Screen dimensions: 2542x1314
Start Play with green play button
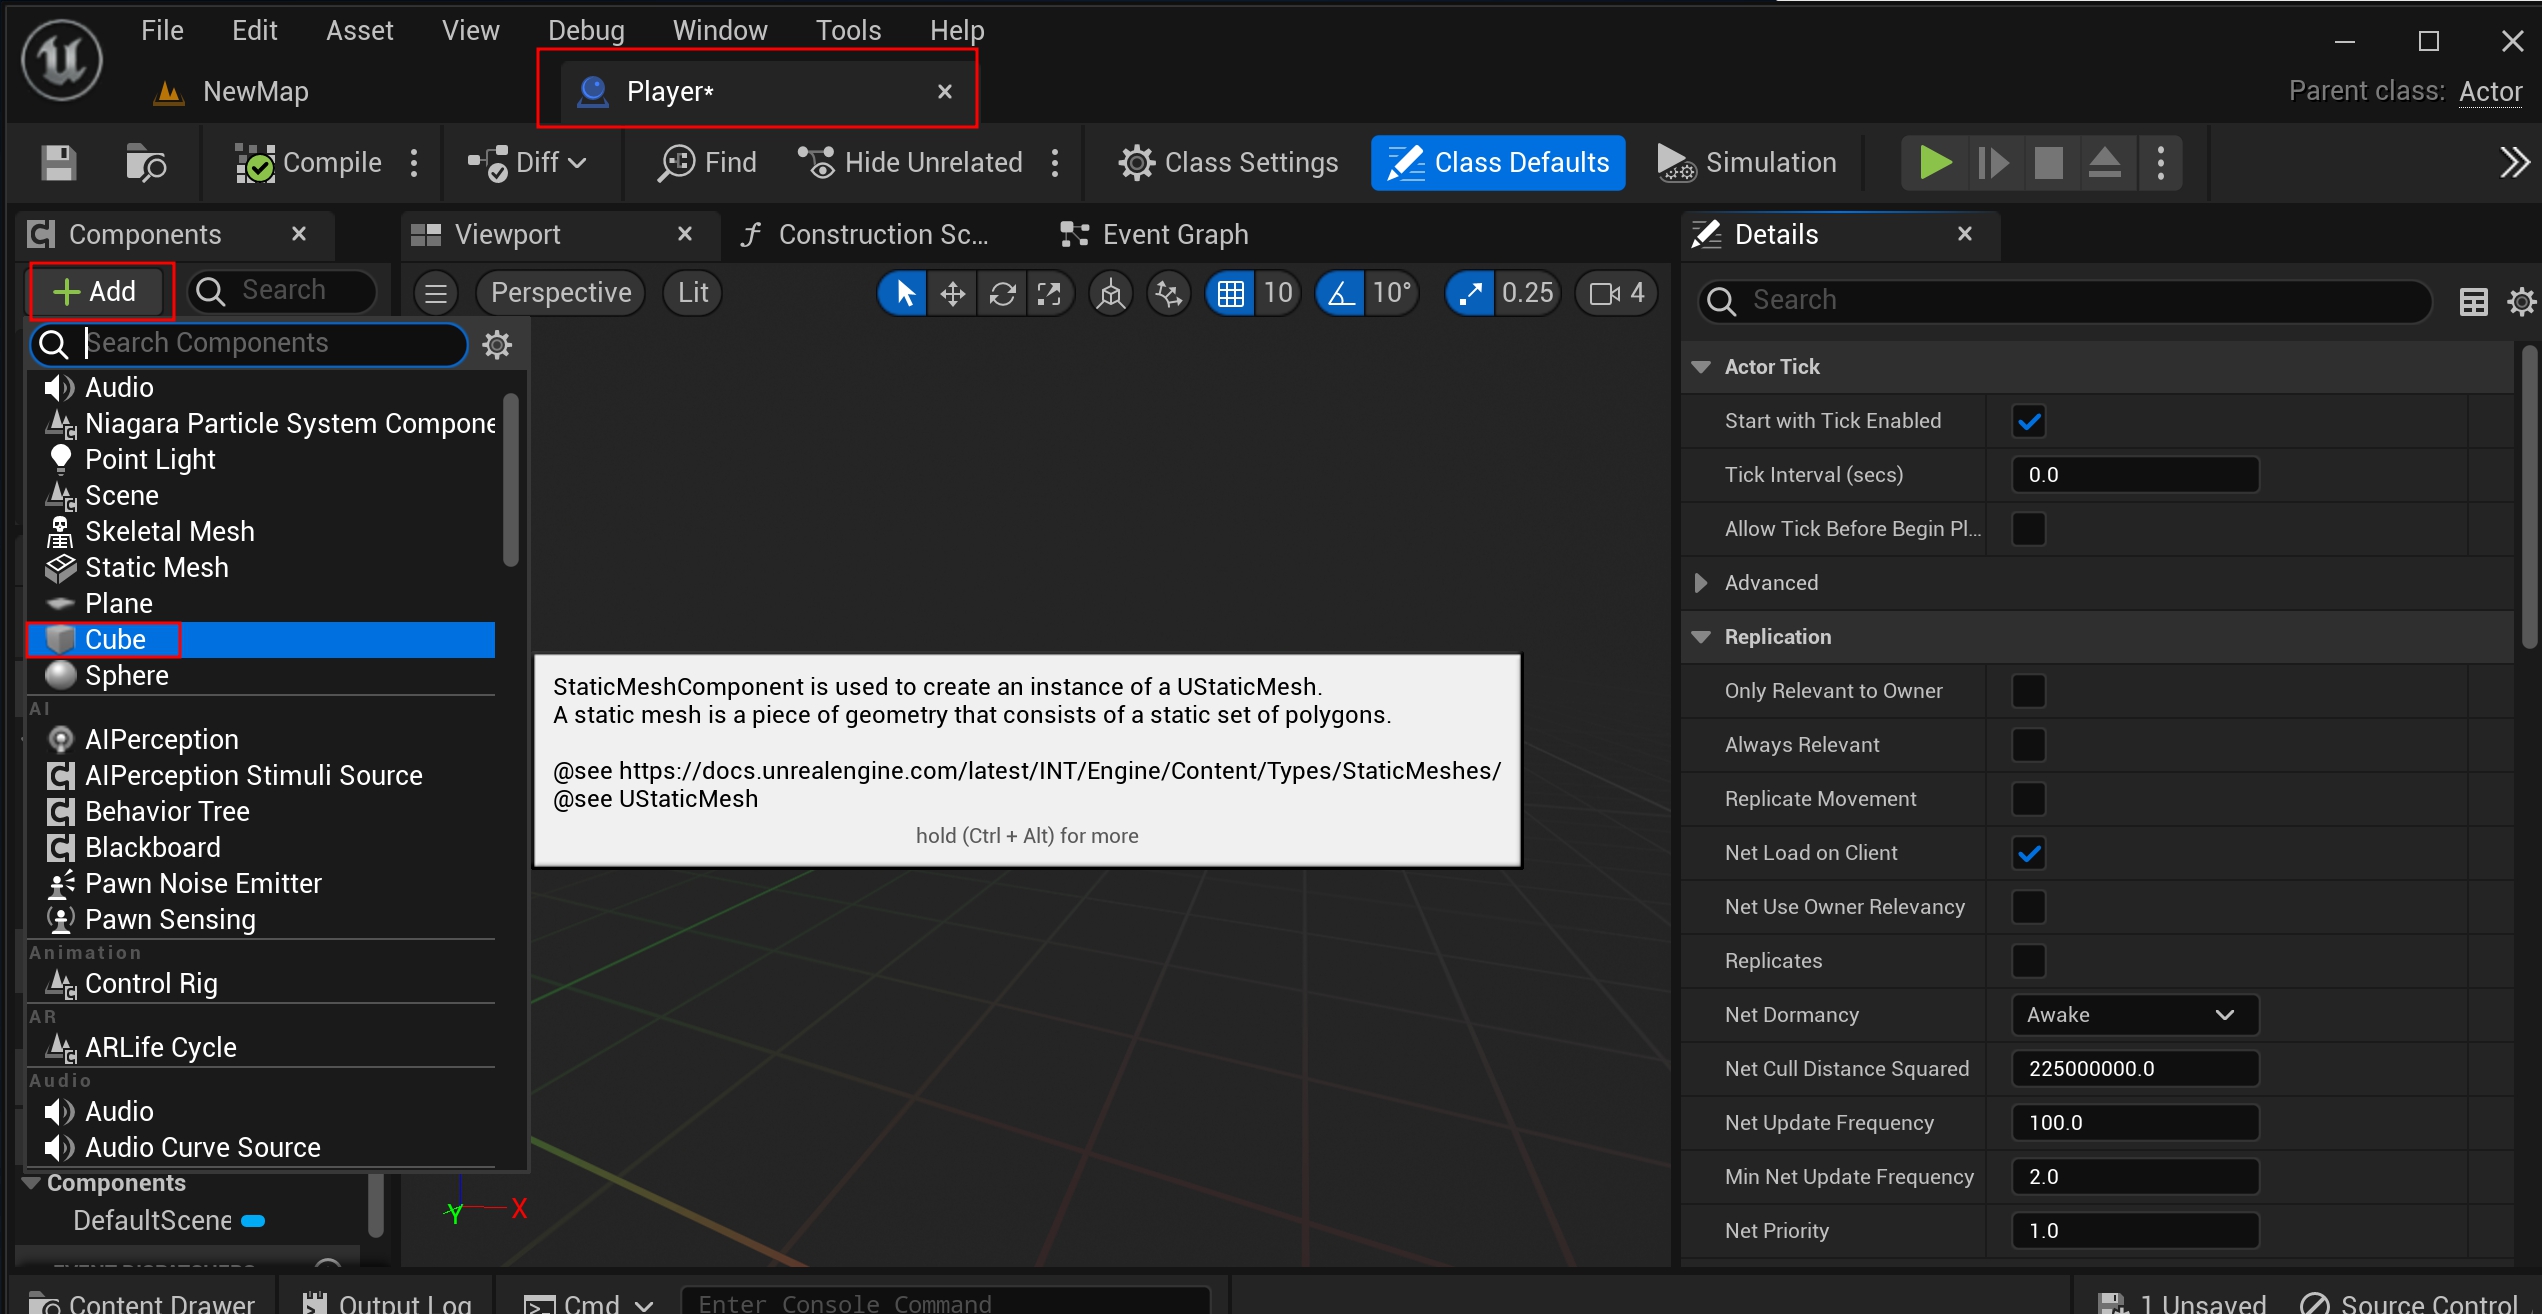[1934, 162]
